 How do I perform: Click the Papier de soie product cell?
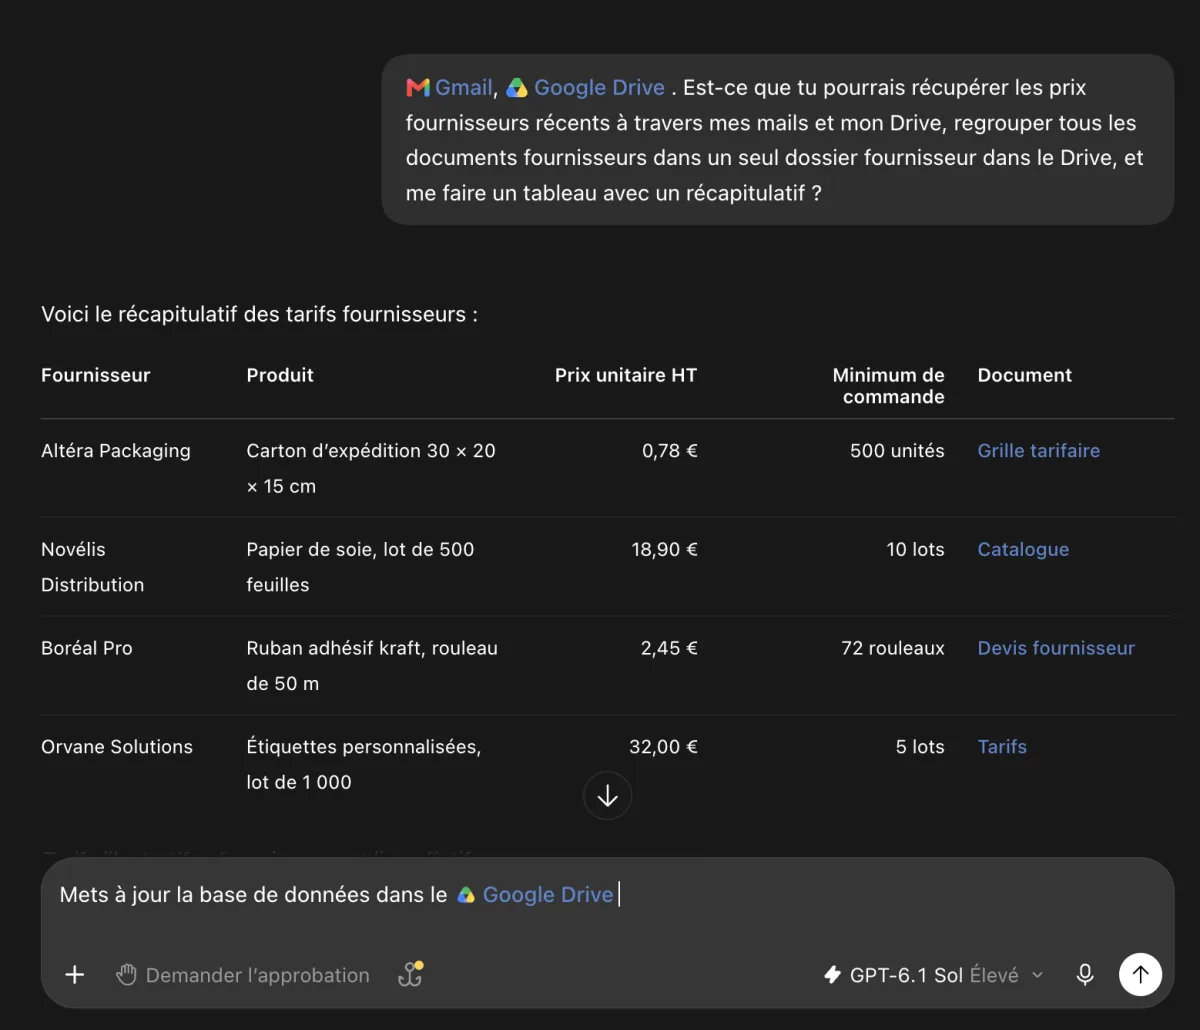click(360, 567)
